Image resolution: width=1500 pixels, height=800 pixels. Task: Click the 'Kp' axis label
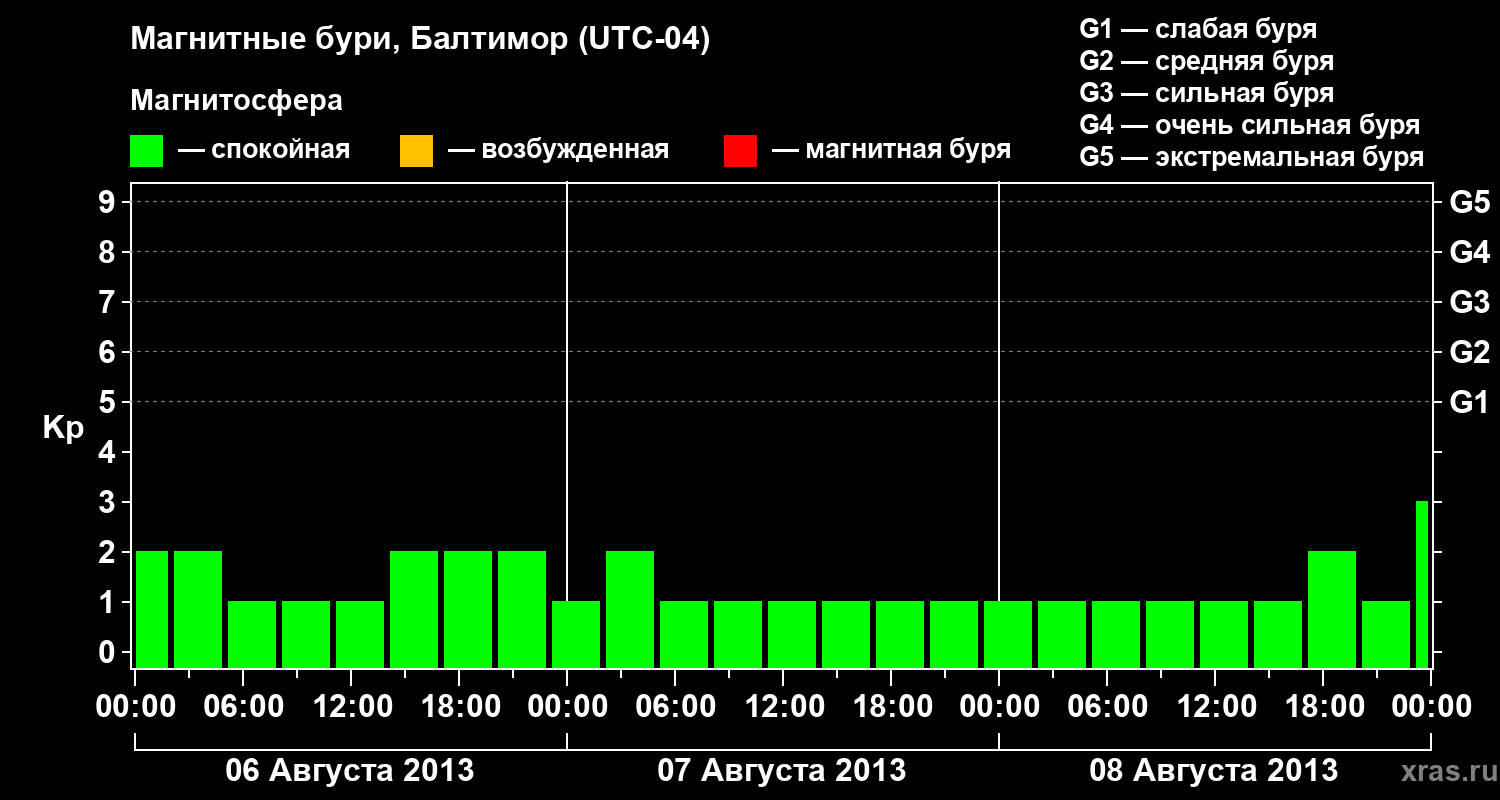point(63,428)
